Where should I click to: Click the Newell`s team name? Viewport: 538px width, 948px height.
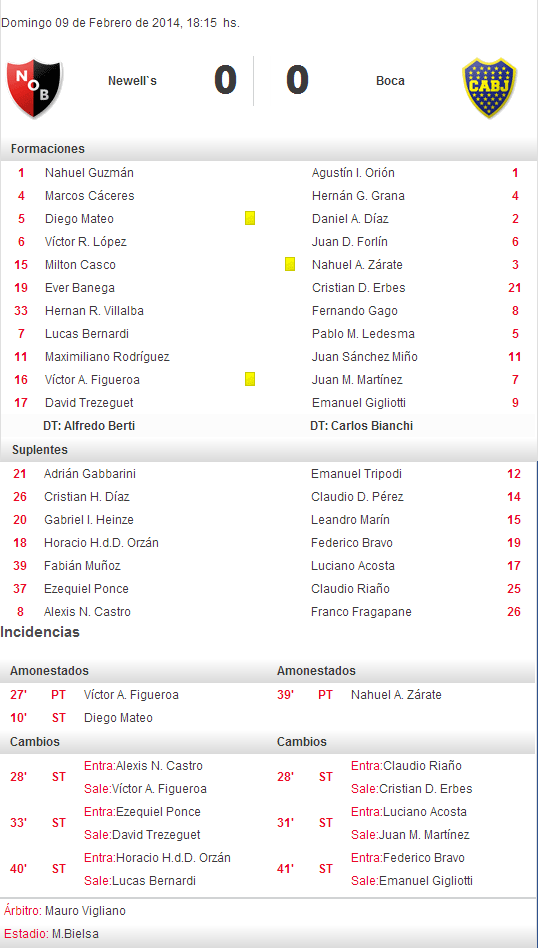[x=132, y=80]
